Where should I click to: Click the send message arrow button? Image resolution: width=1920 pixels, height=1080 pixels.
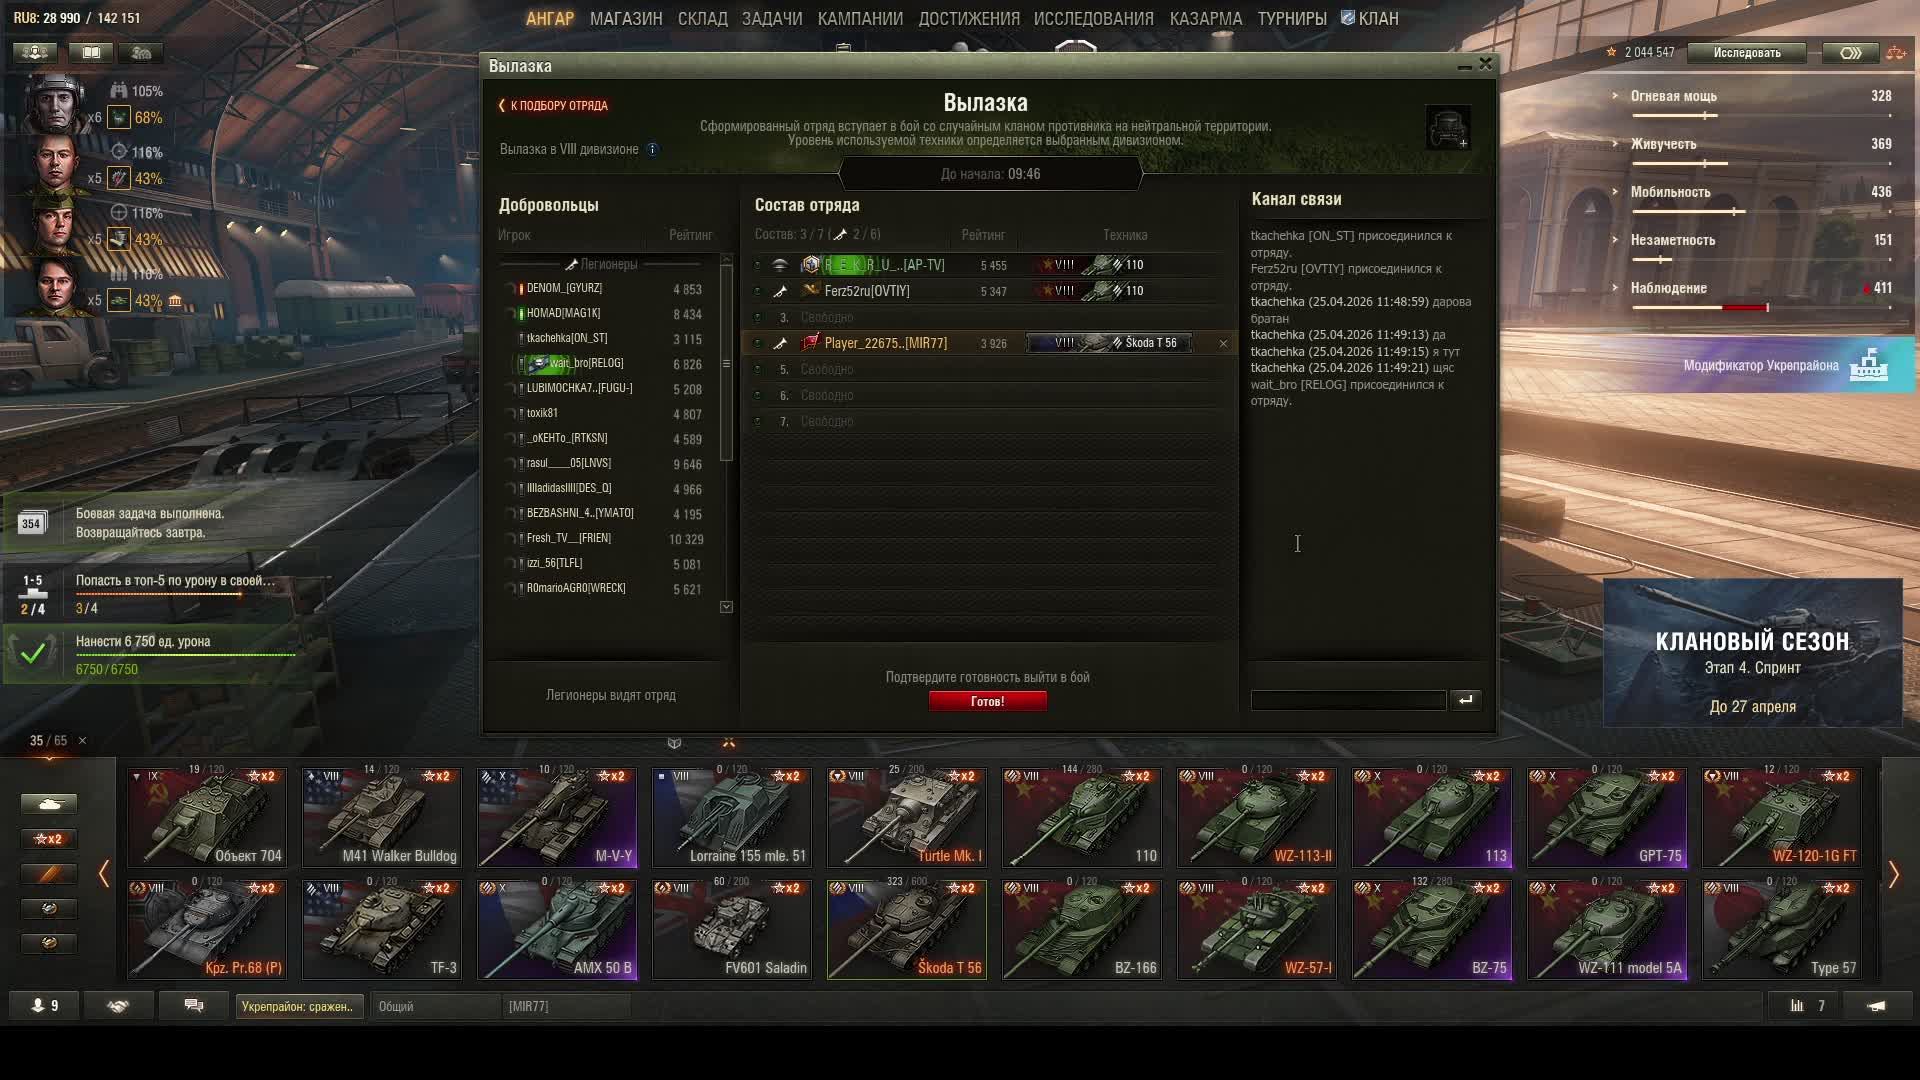point(1465,700)
